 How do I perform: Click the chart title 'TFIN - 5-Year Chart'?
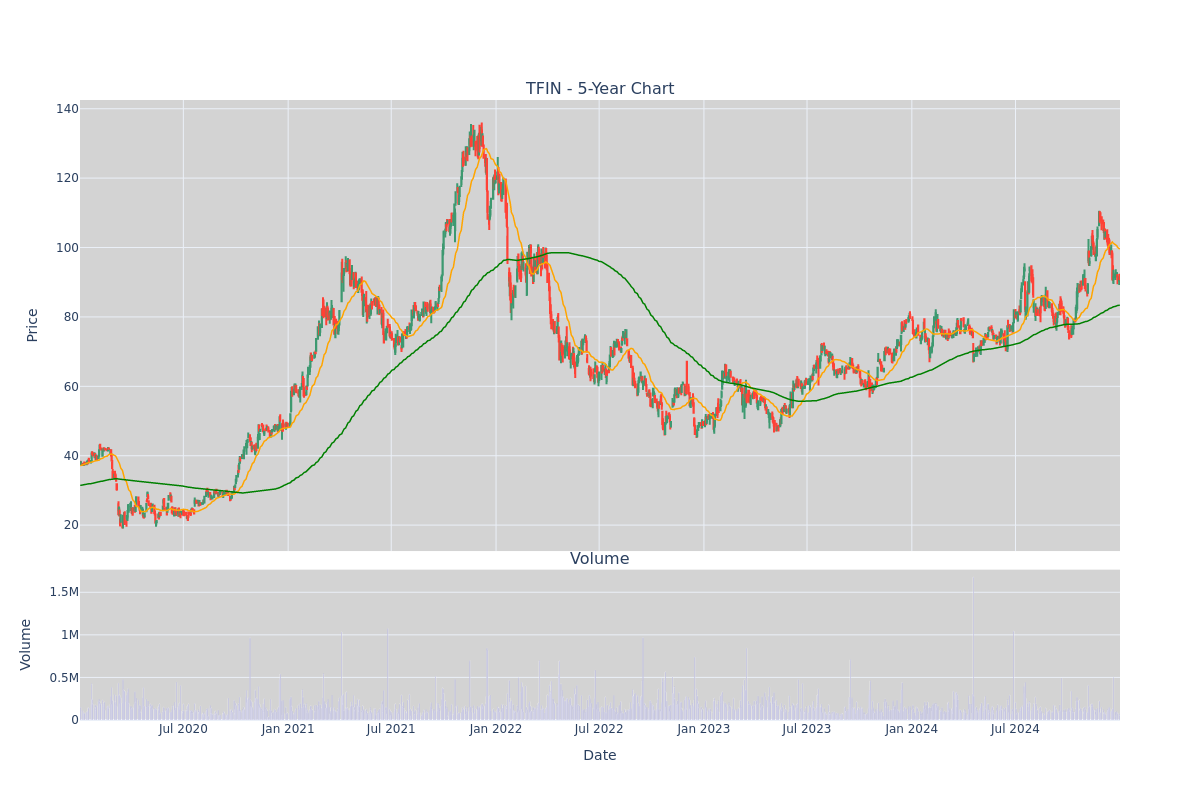pyautogui.click(x=600, y=89)
